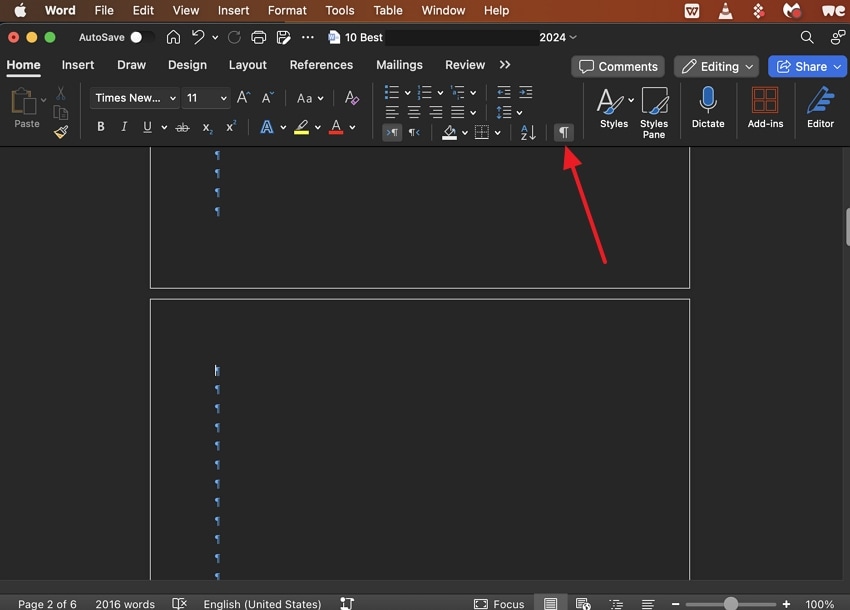Image resolution: width=850 pixels, height=610 pixels.
Task: Print the document with printer icon
Action: (x=259, y=37)
